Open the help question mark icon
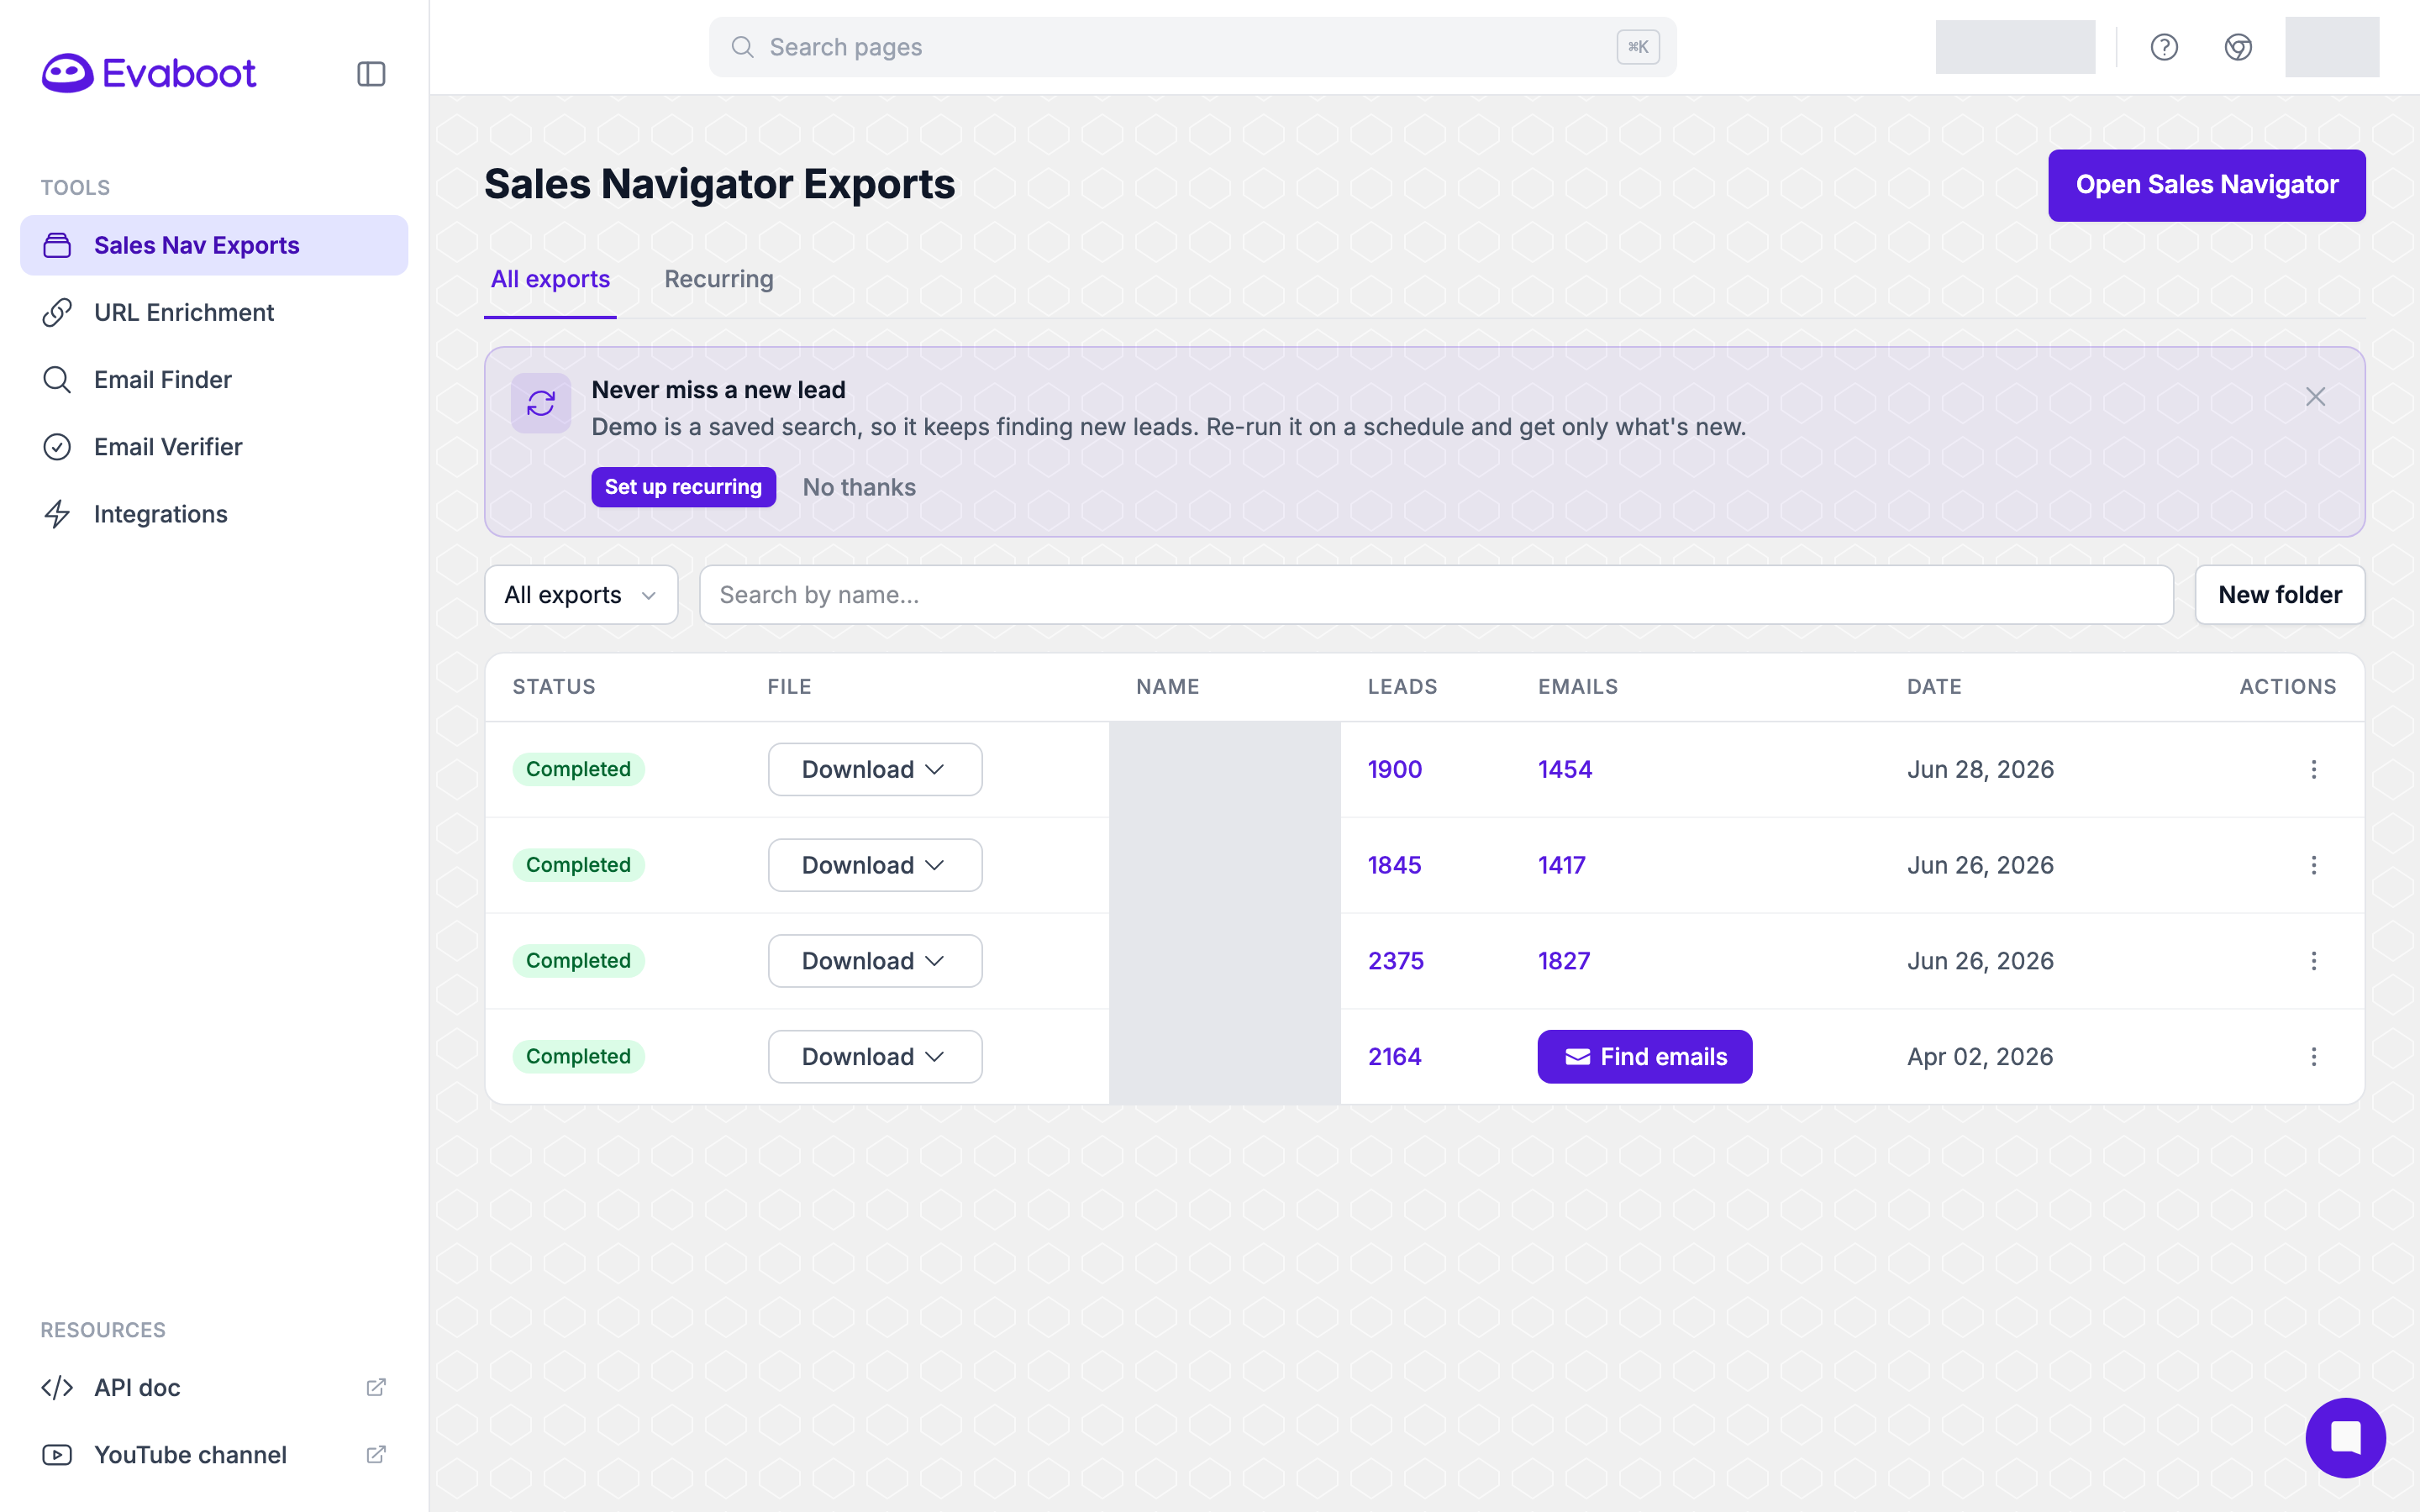2420x1512 pixels. coord(2164,47)
